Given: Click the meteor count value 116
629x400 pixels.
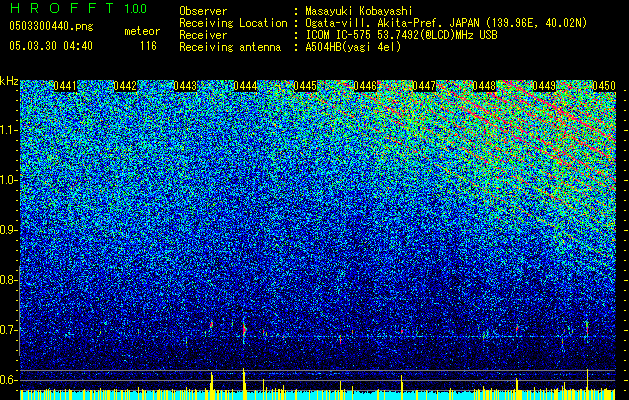Looking at the screenshot, I should tap(148, 46).
